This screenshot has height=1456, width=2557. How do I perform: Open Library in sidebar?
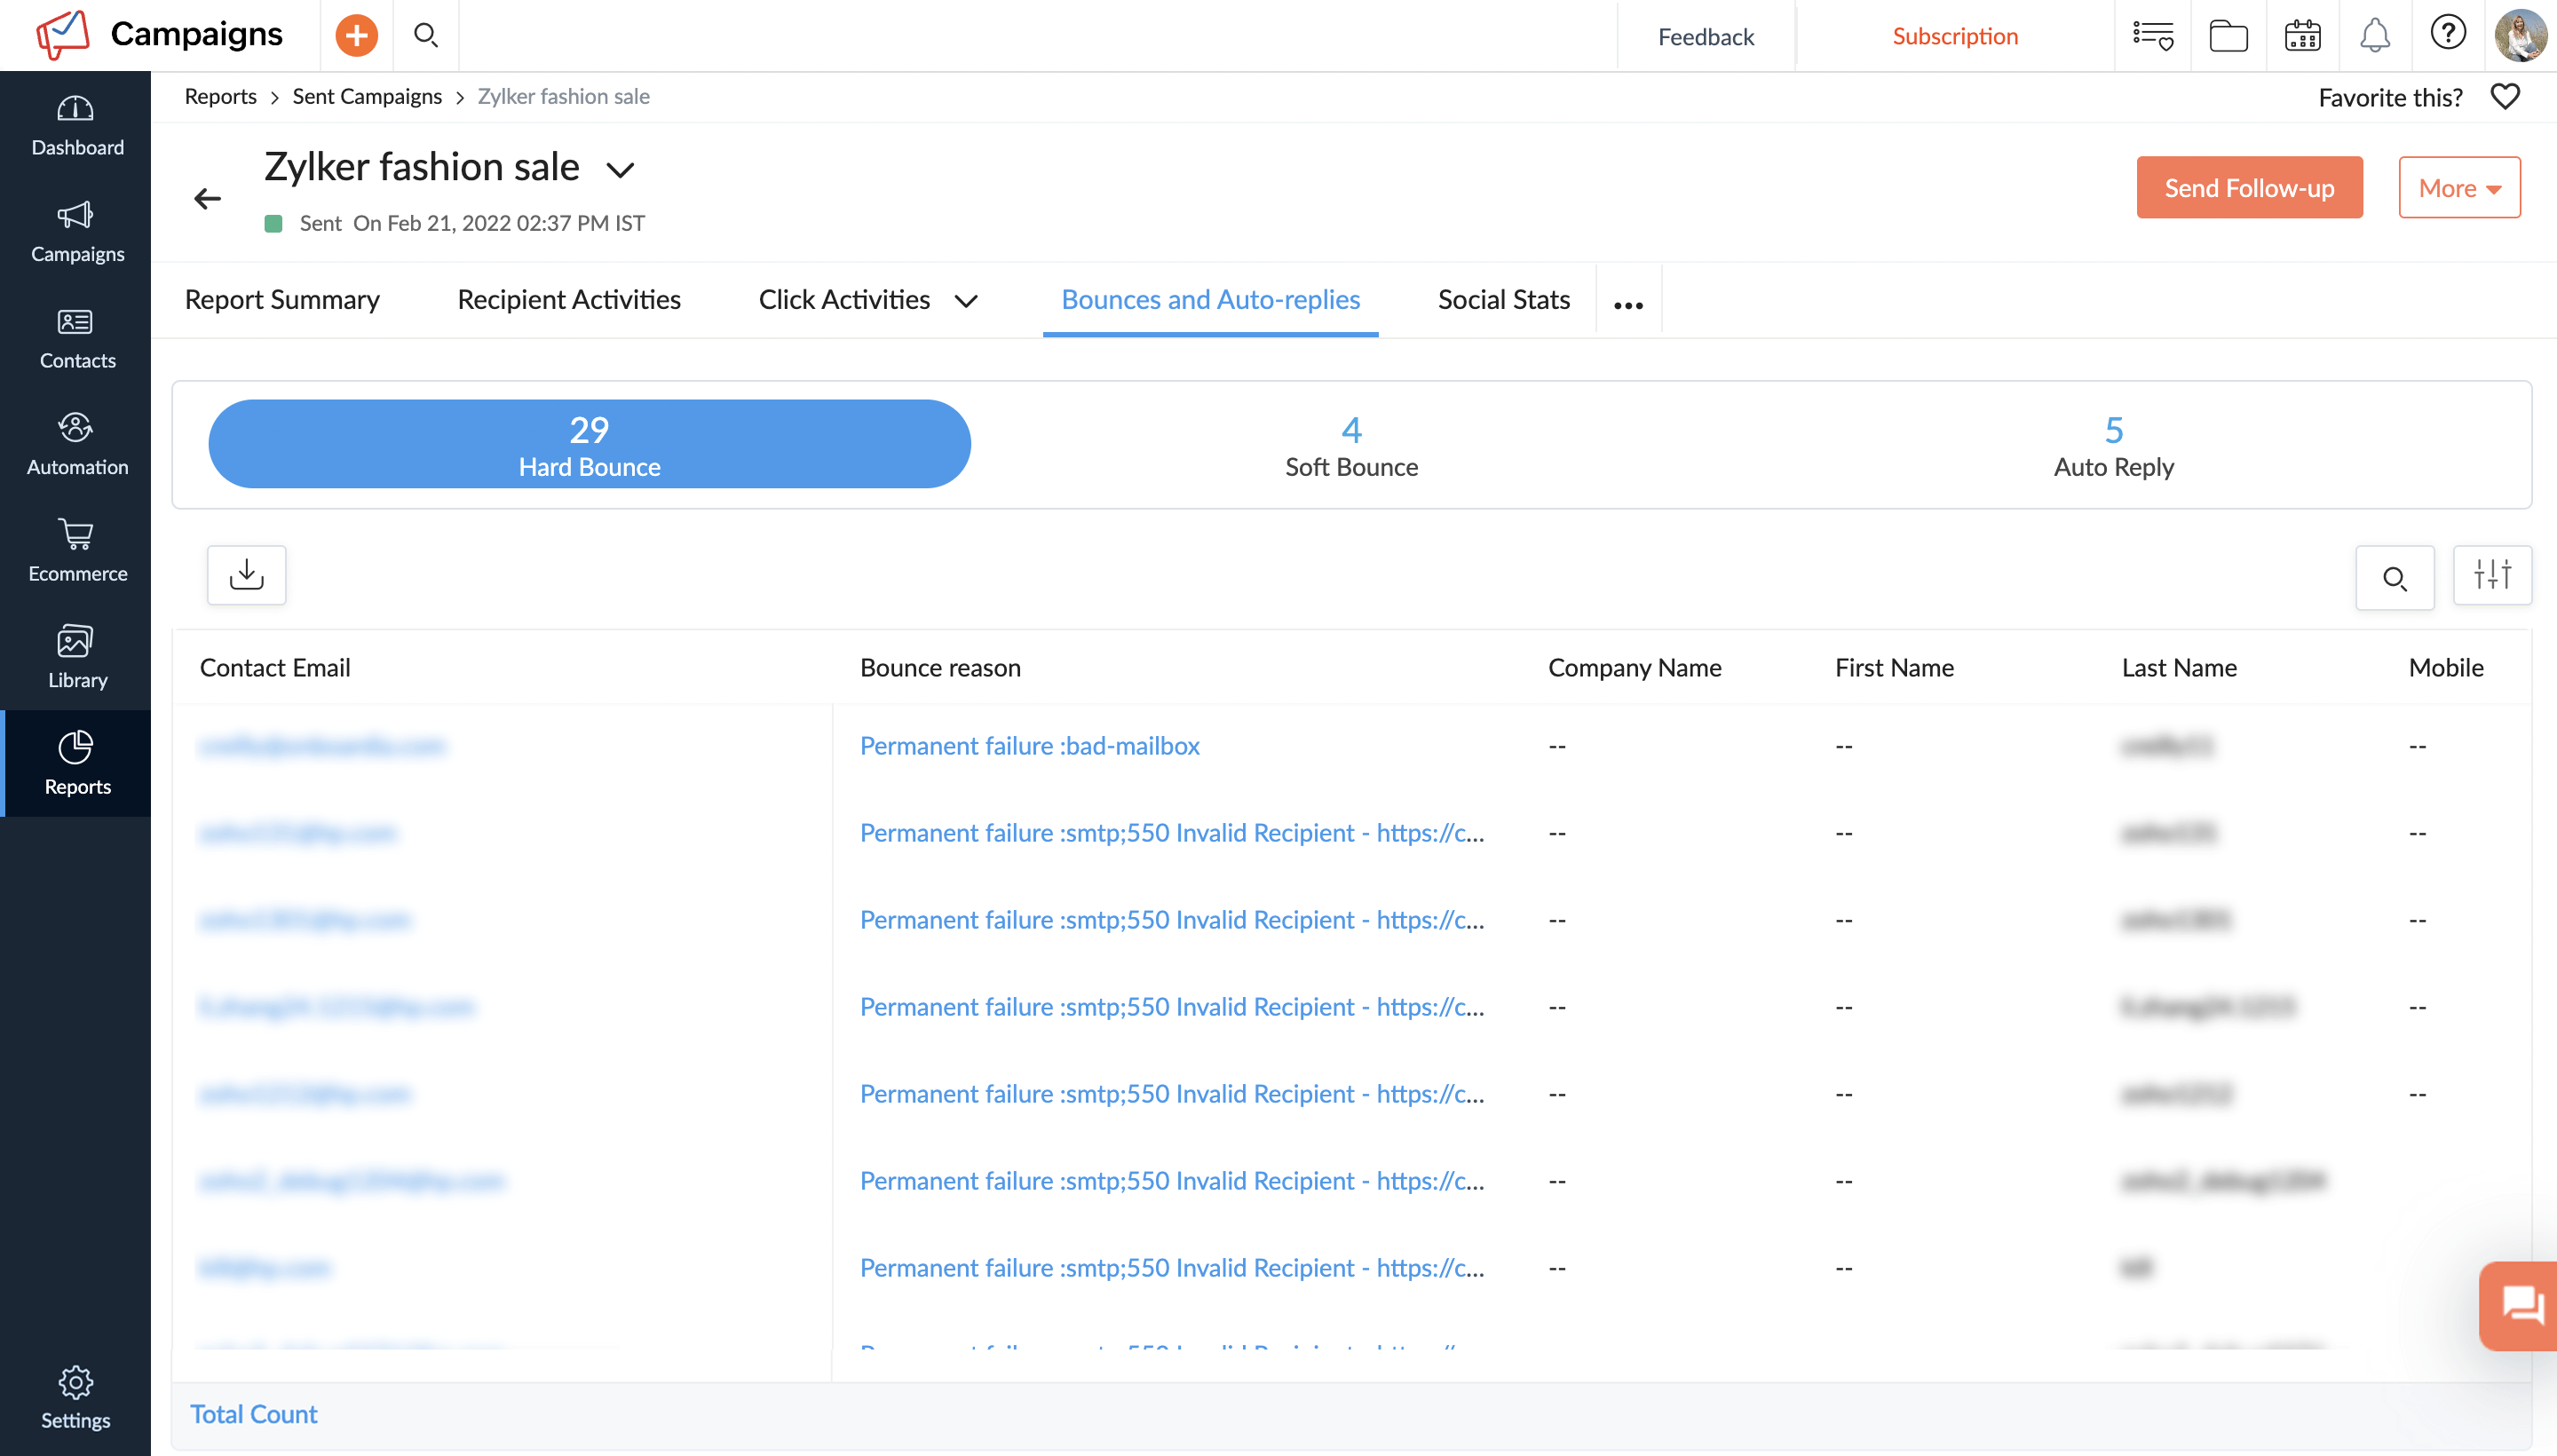coord(76,657)
